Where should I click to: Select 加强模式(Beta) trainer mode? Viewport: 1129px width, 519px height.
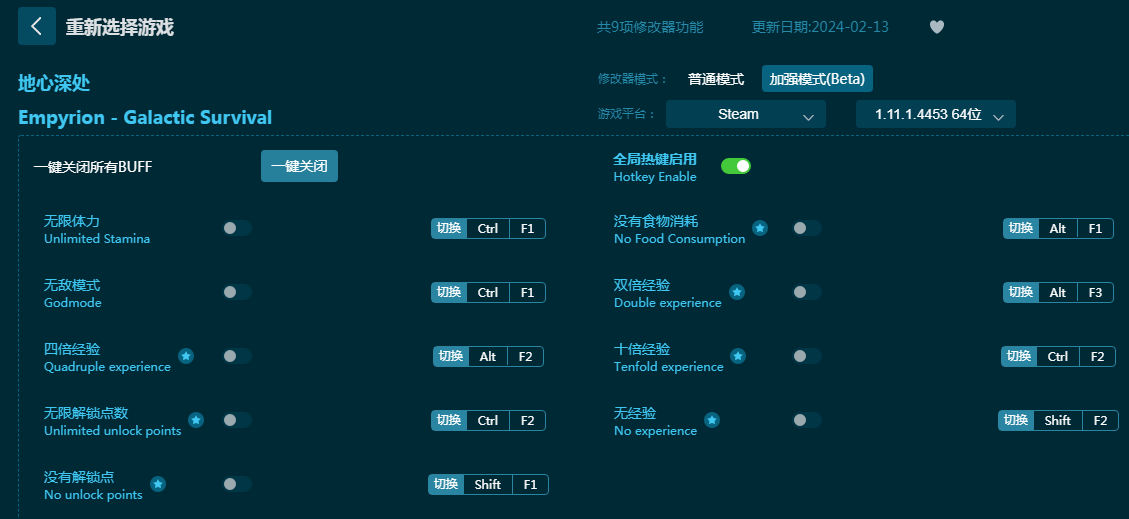tap(817, 78)
